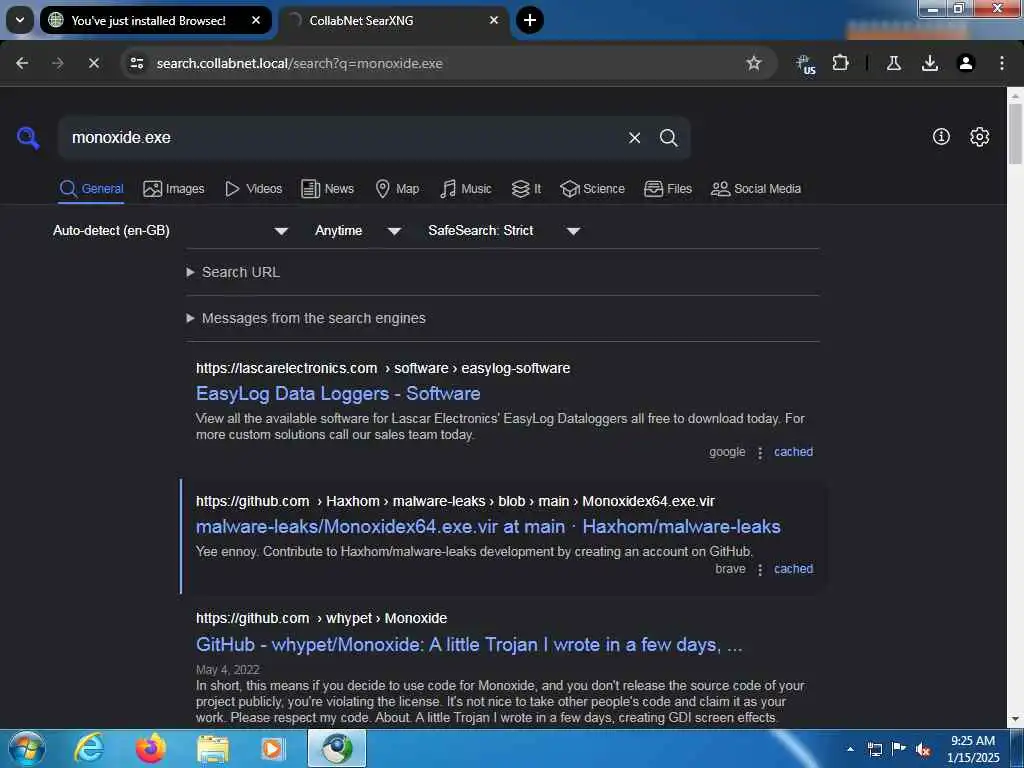Open more options for brave result
1024x768 pixels.
coord(760,569)
